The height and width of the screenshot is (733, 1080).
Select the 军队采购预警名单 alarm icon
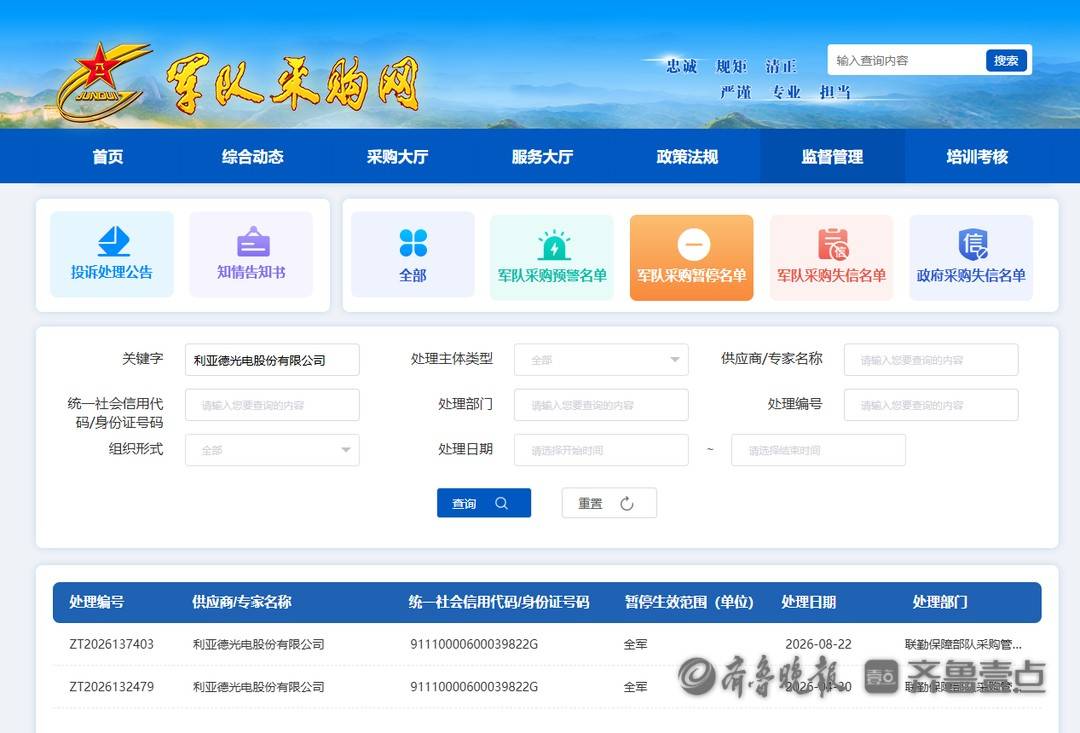[554, 245]
